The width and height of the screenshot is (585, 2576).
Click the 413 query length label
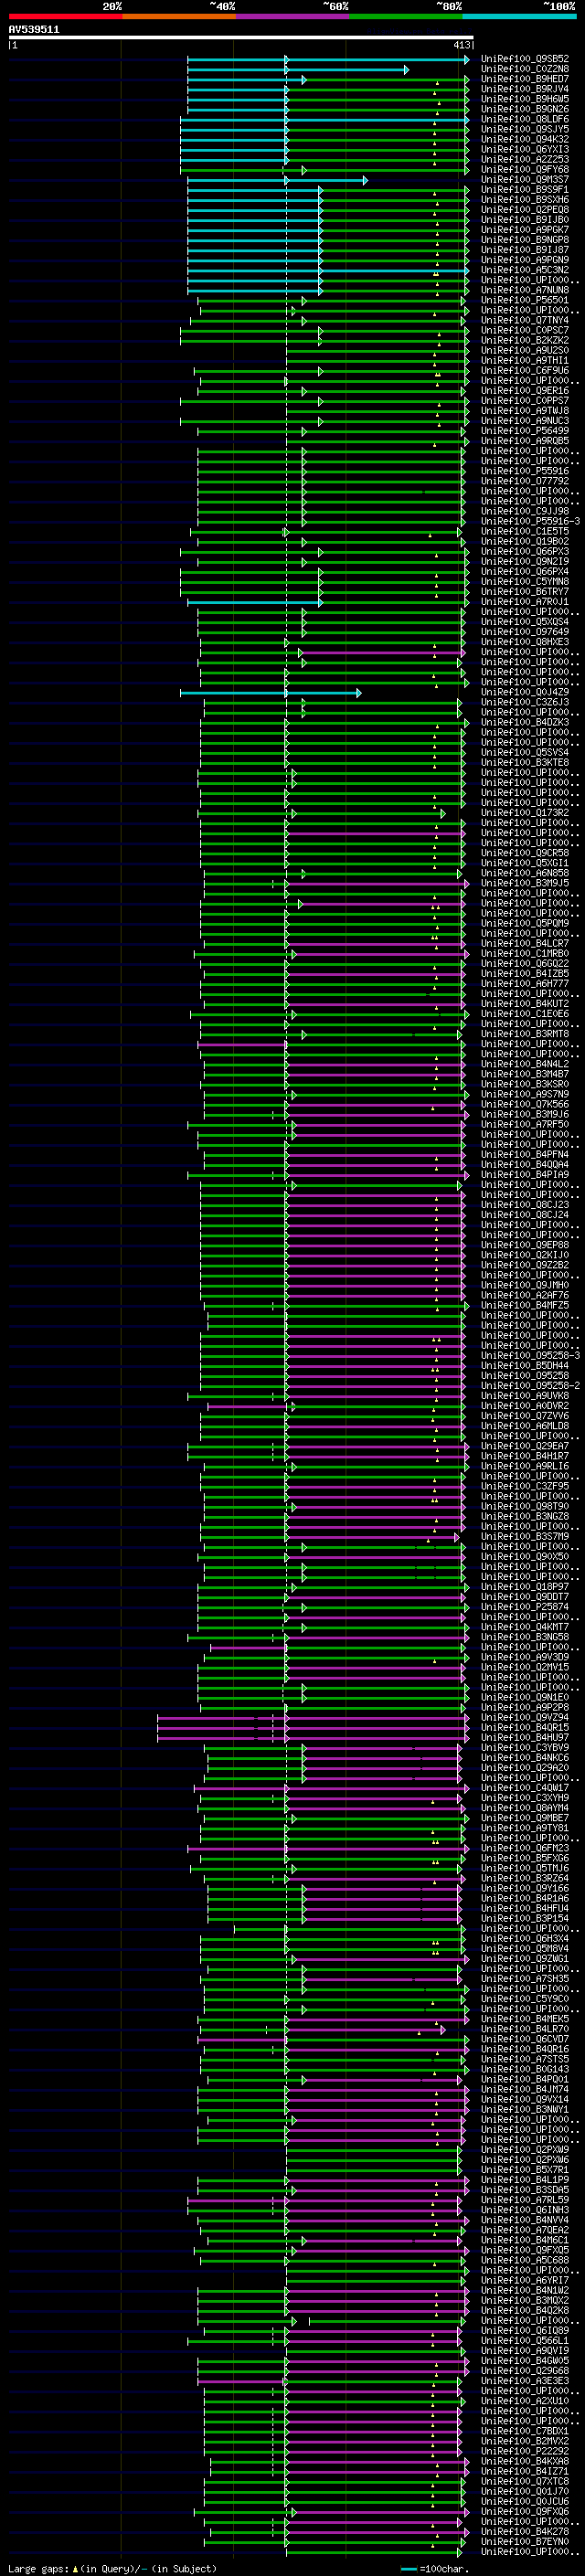(462, 45)
